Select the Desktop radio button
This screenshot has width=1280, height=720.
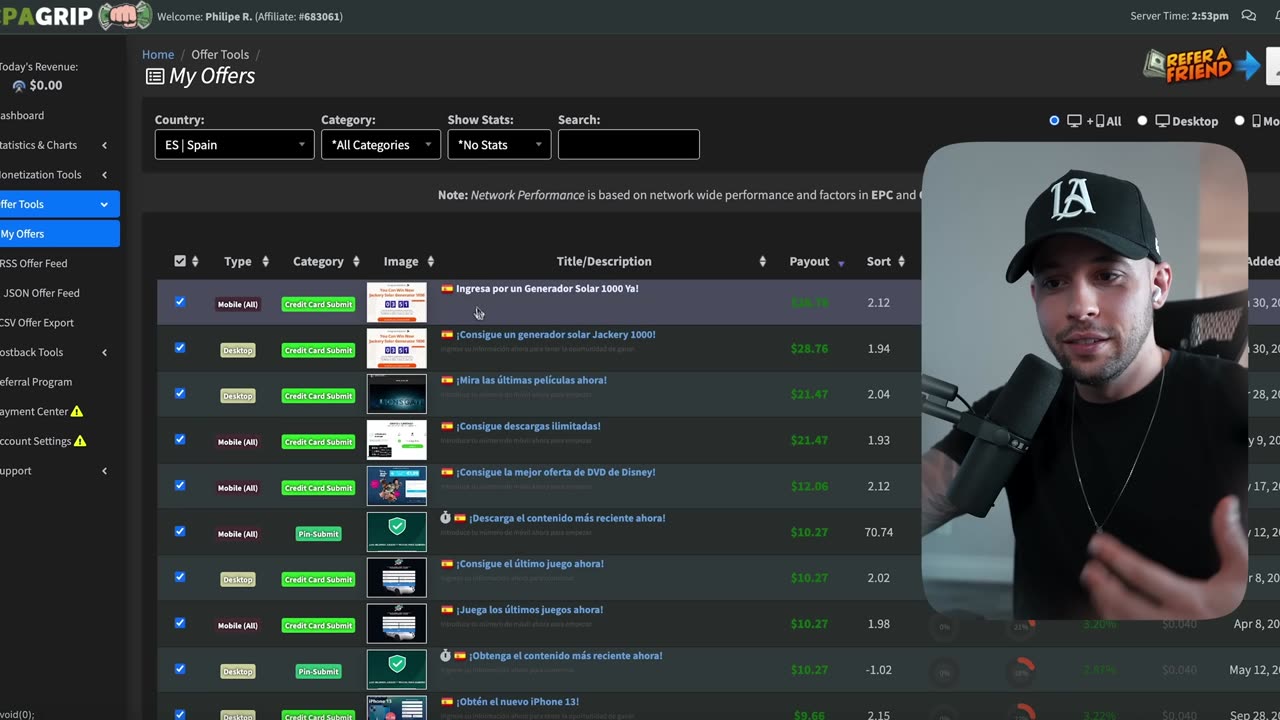coord(1142,120)
